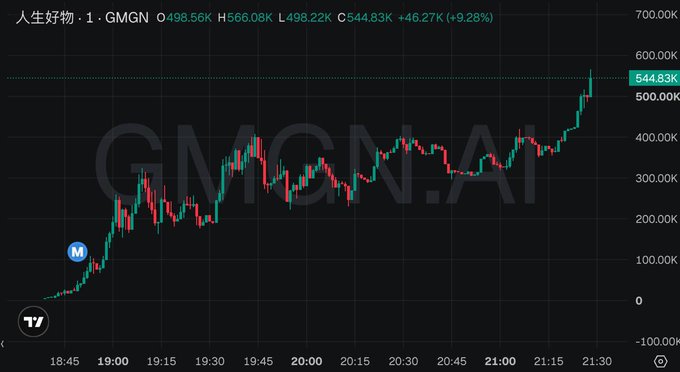Click the 19:45 time axis label

click(258, 361)
